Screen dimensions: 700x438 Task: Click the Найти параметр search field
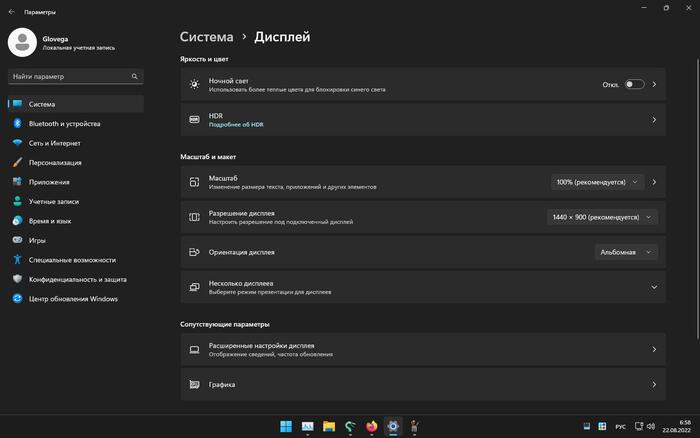click(x=68, y=76)
